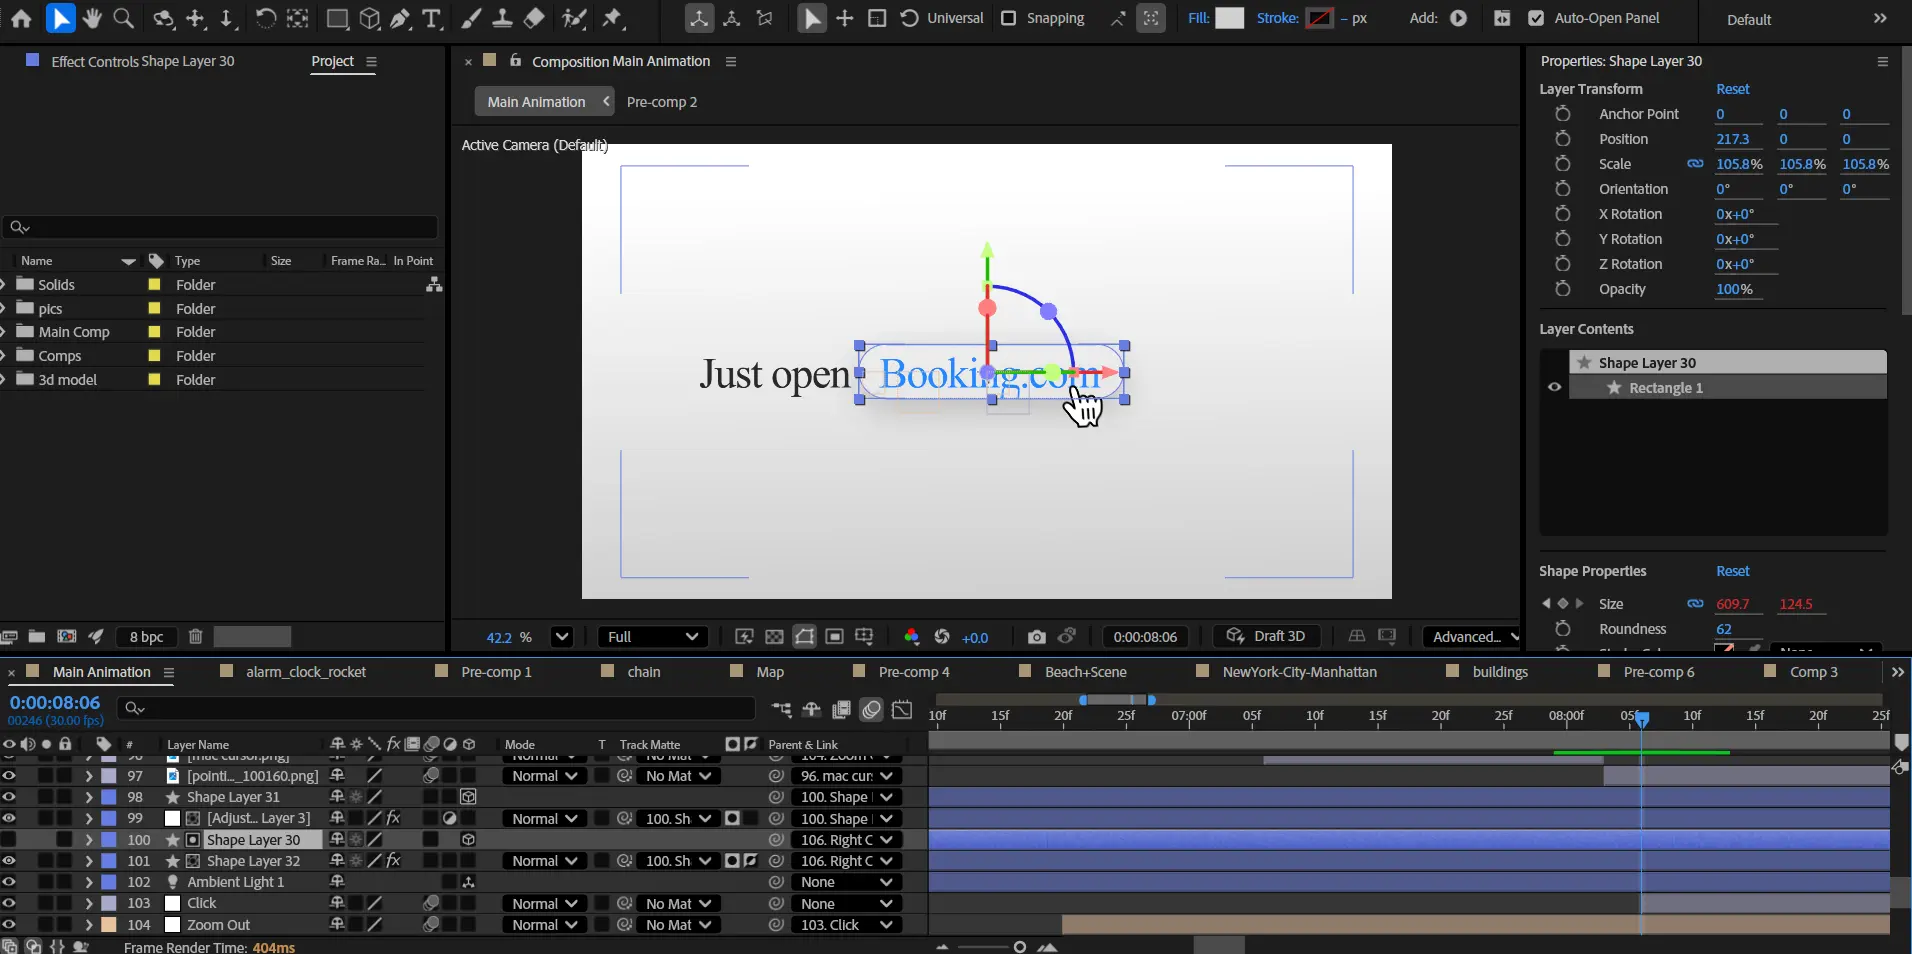Click the Draft 3D button
Image resolution: width=1912 pixels, height=954 pixels.
point(1266,636)
